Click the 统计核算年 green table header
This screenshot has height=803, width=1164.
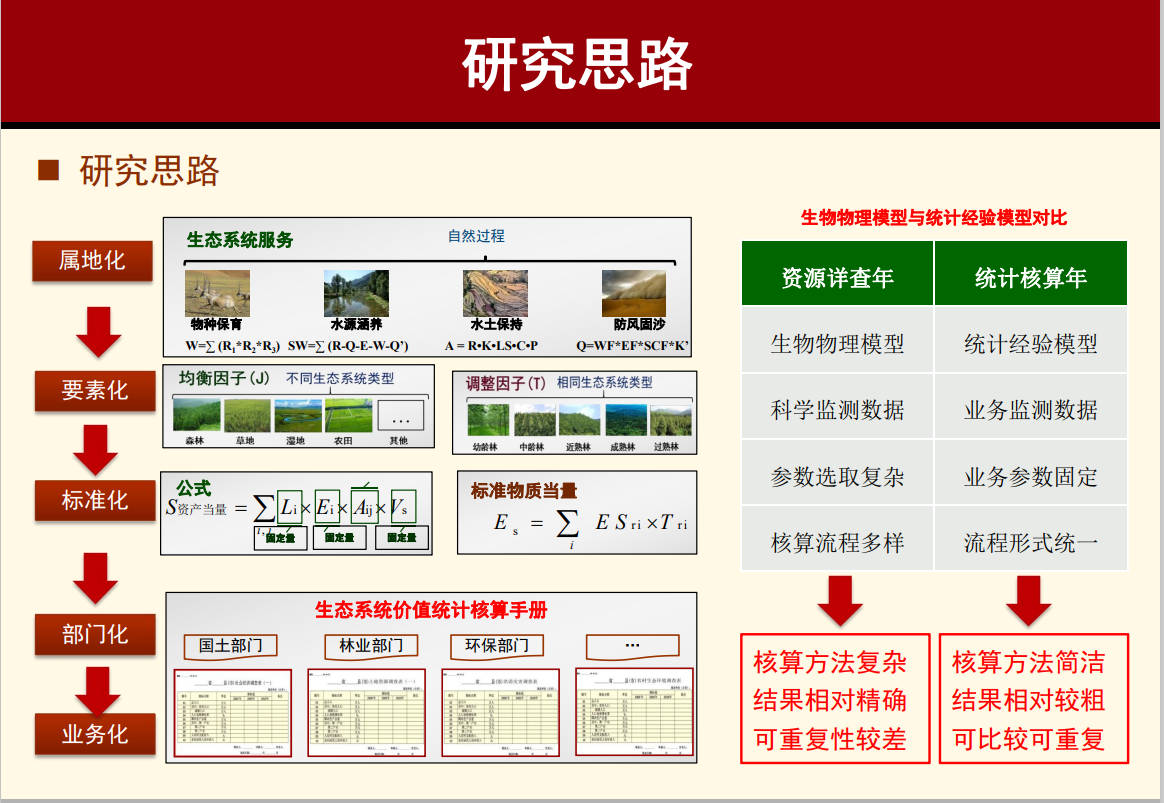[1031, 276]
